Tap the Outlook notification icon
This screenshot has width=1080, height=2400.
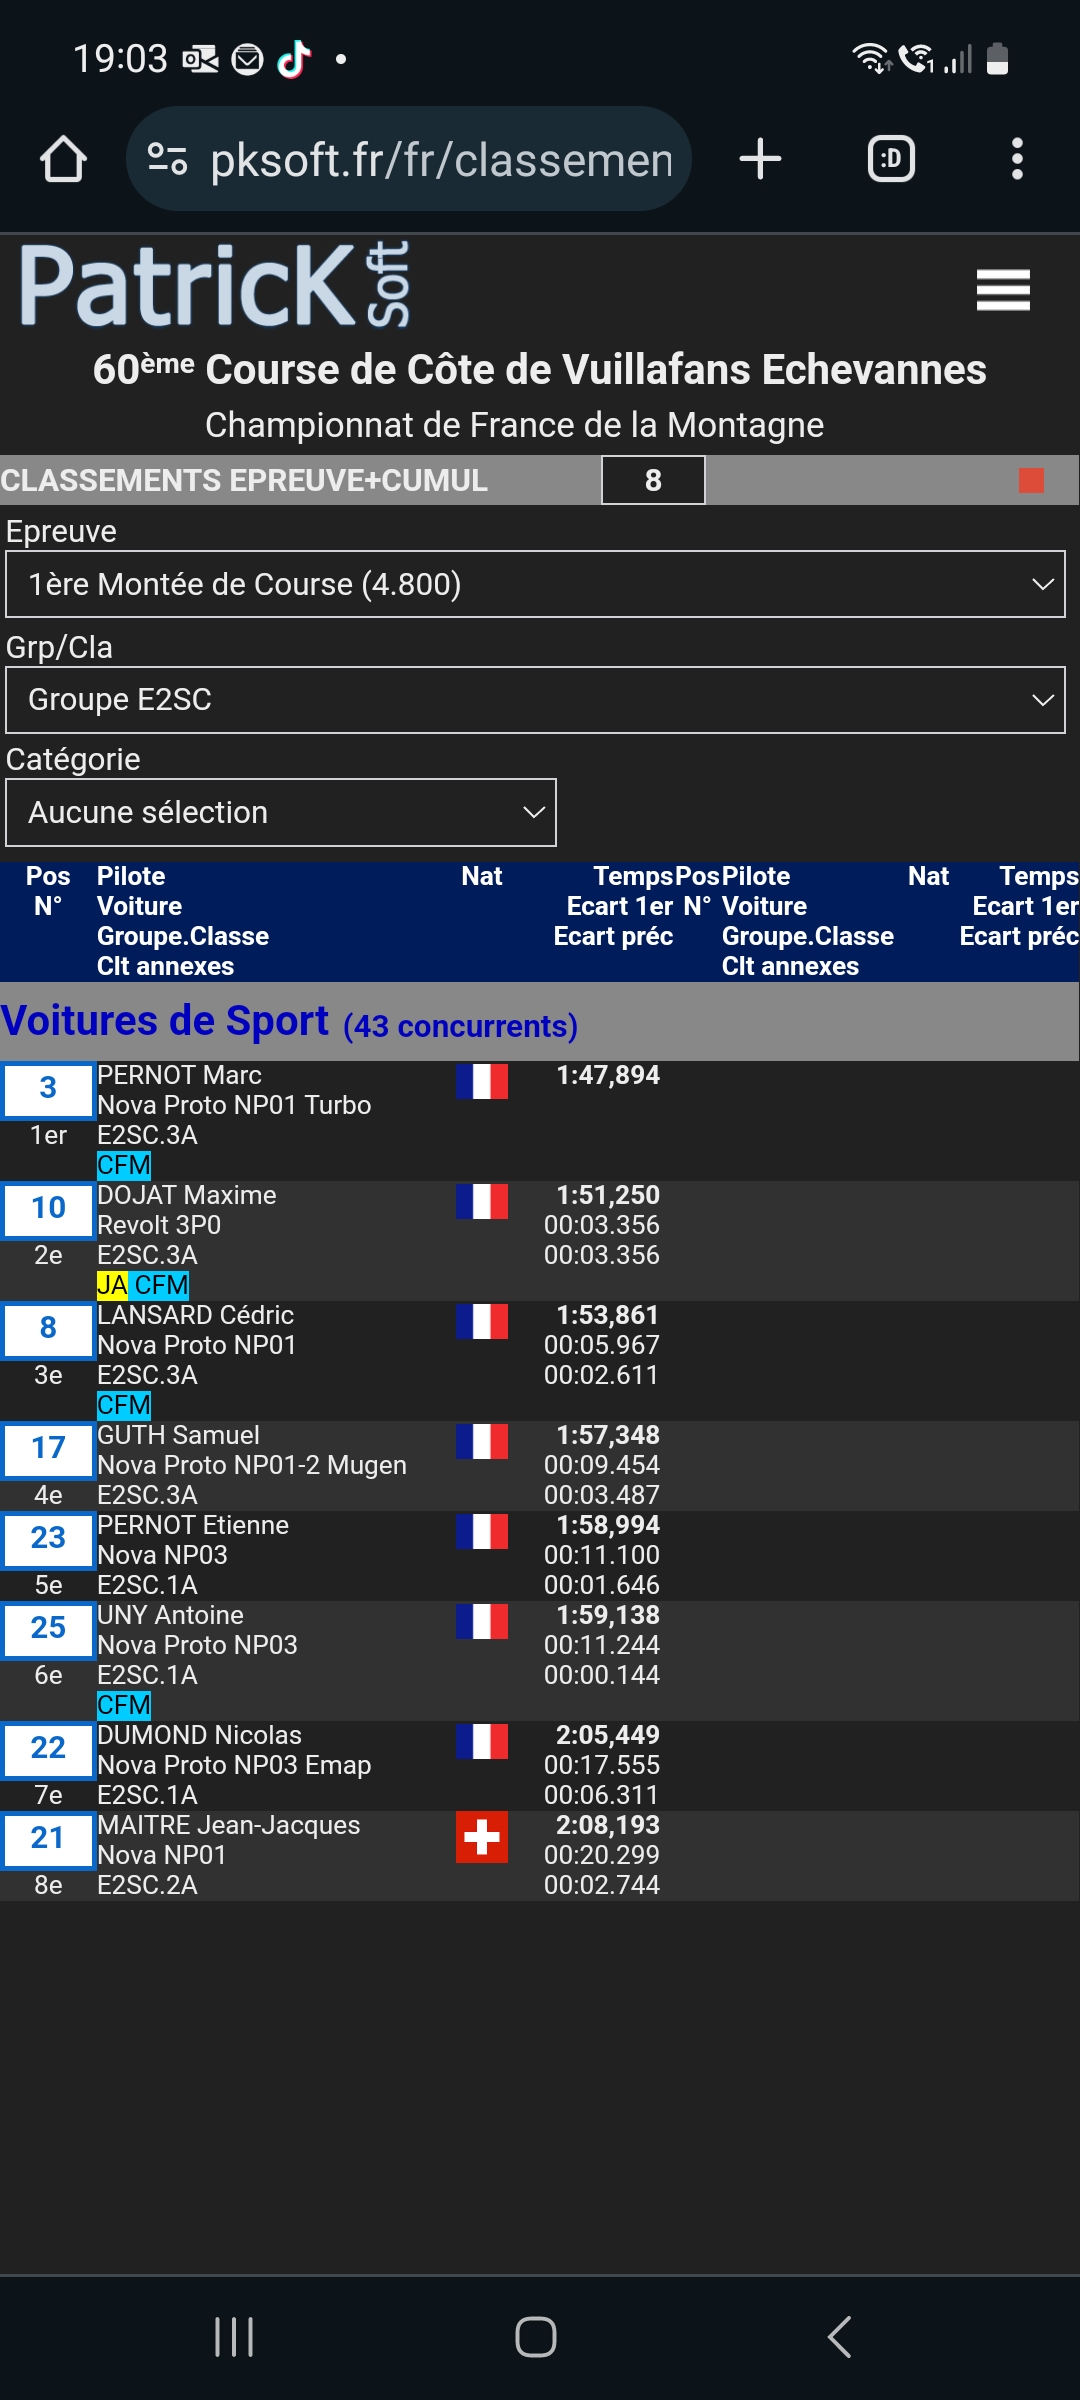200,60
